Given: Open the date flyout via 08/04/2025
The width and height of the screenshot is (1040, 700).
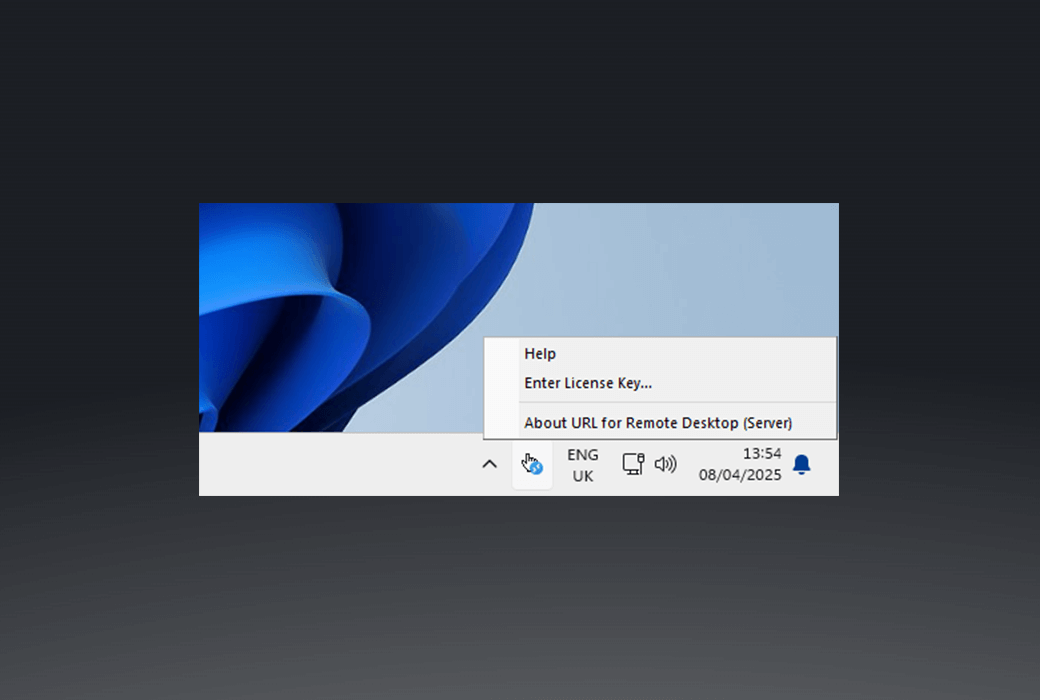Looking at the screenshot, I should pos(740,475).
